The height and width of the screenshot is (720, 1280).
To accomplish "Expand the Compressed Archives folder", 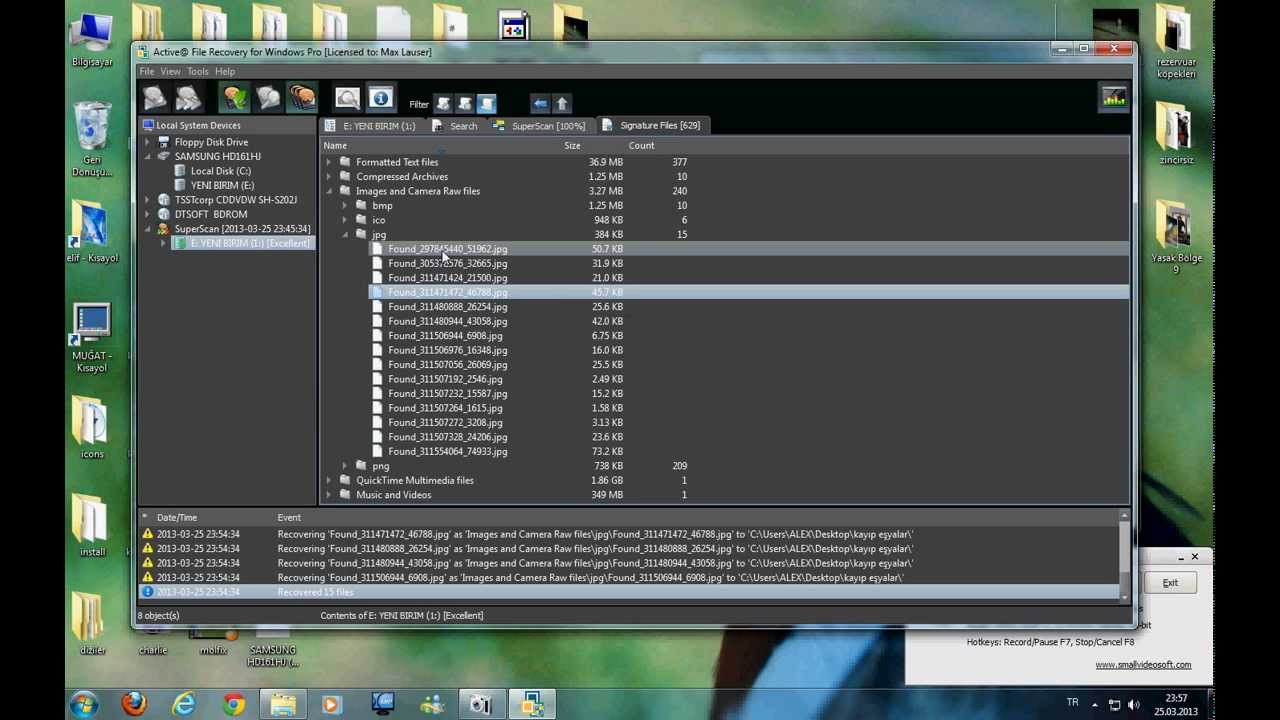I will pyautogui.click(x=329, y=176).
